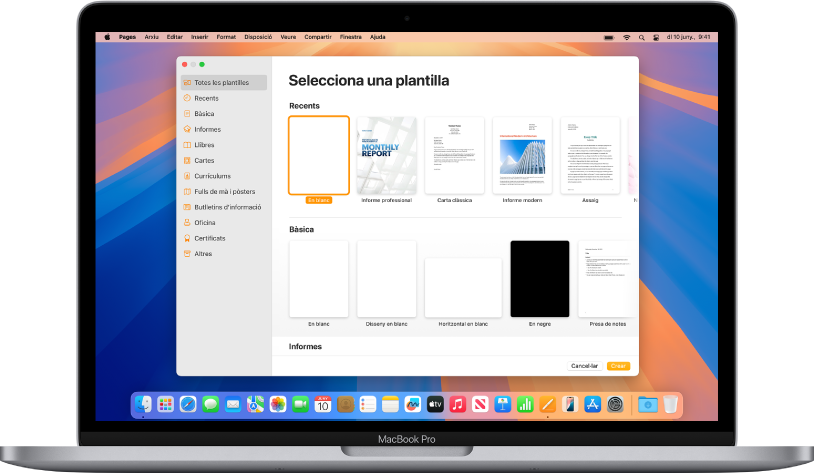Image resolution: width=814 pixels, height=473 pixels.
Task: Open Maps app in the Dock
Action: [x=255, y=404]
